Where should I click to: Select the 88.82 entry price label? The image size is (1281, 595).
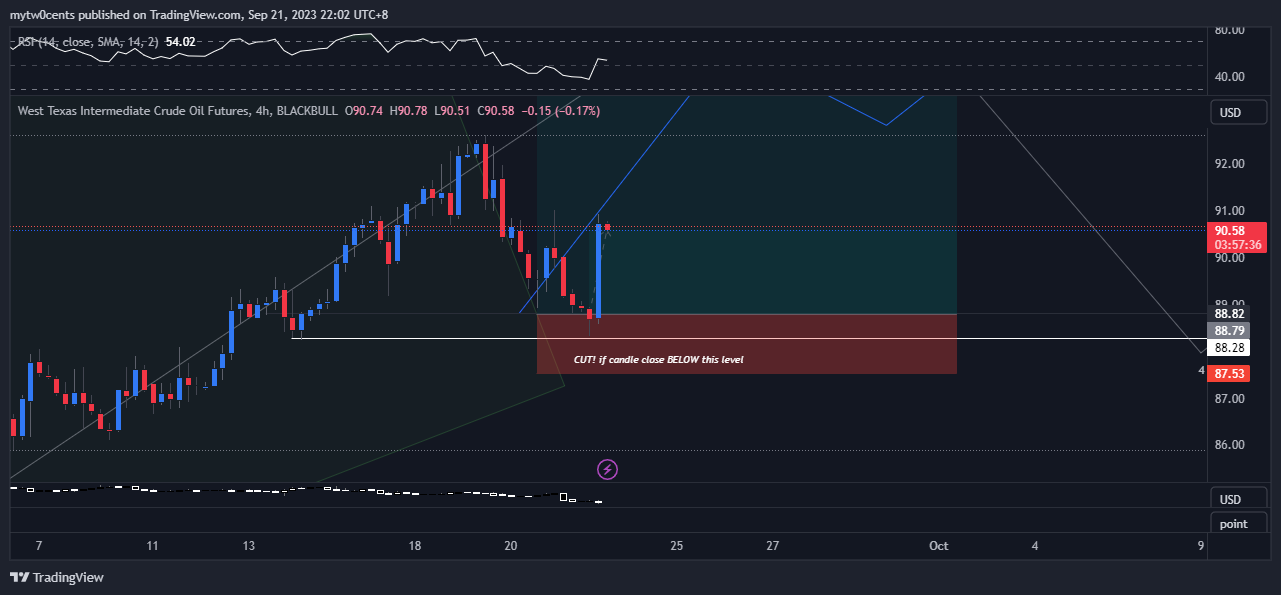point(1229,313)
